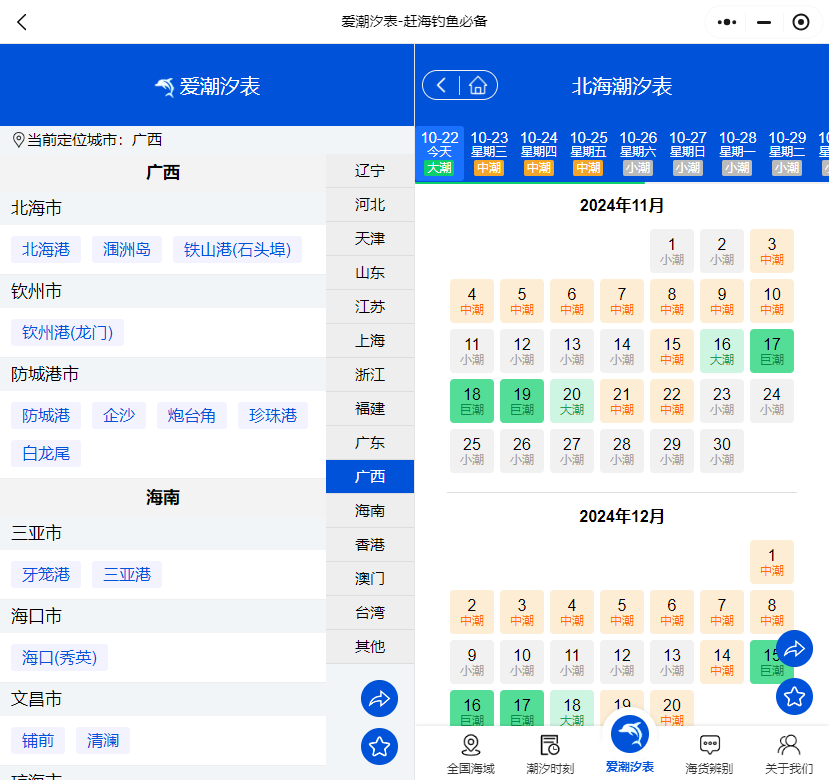Screen dimensions: 829x780
Task: Select November 1 小潮 calendar day
Action: [672, 251]
